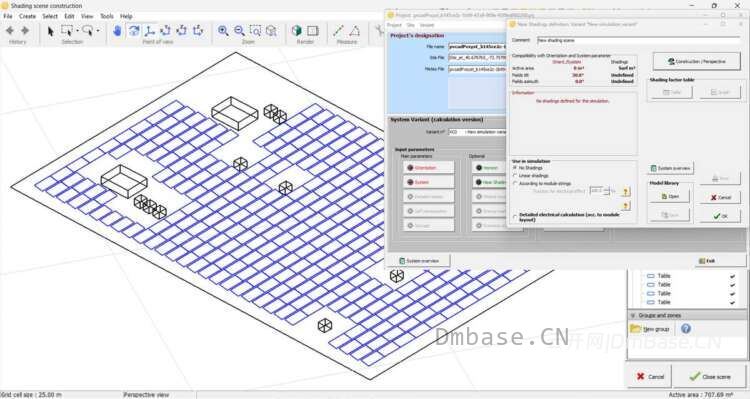750x399 pixels.
Task: Click Orientation button in input parameters
Action: pyautogui.click(x=428, y=168)
